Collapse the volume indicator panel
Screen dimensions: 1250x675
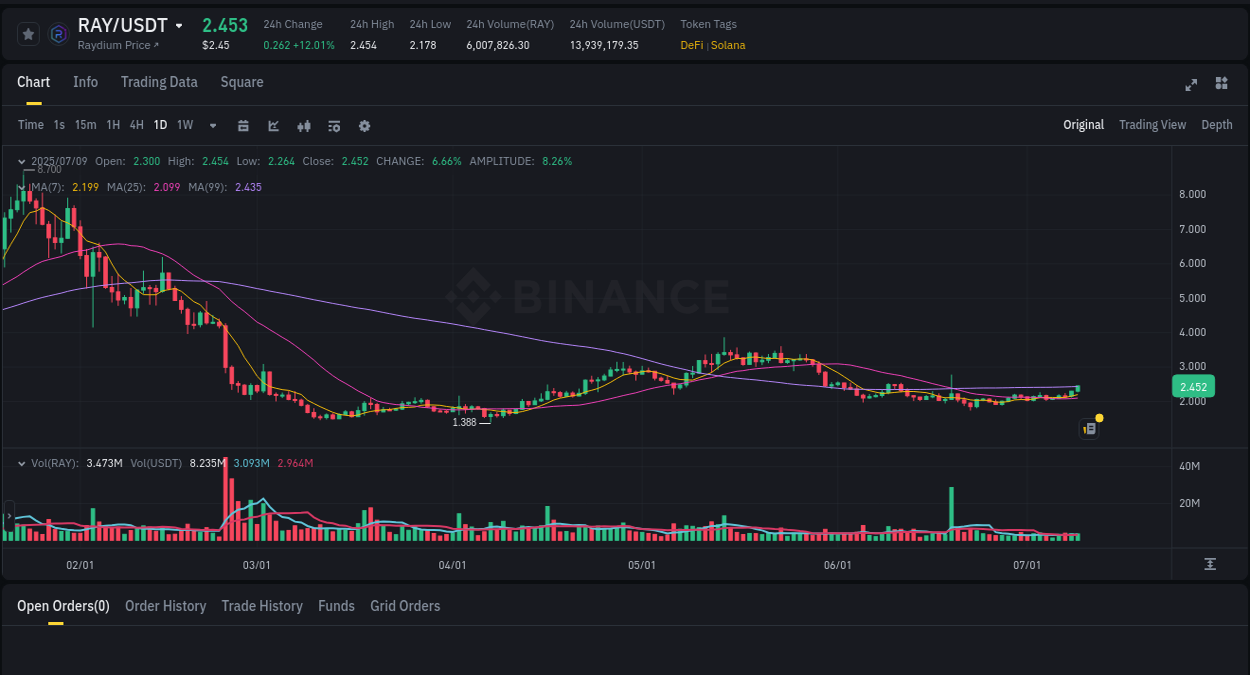22,463
